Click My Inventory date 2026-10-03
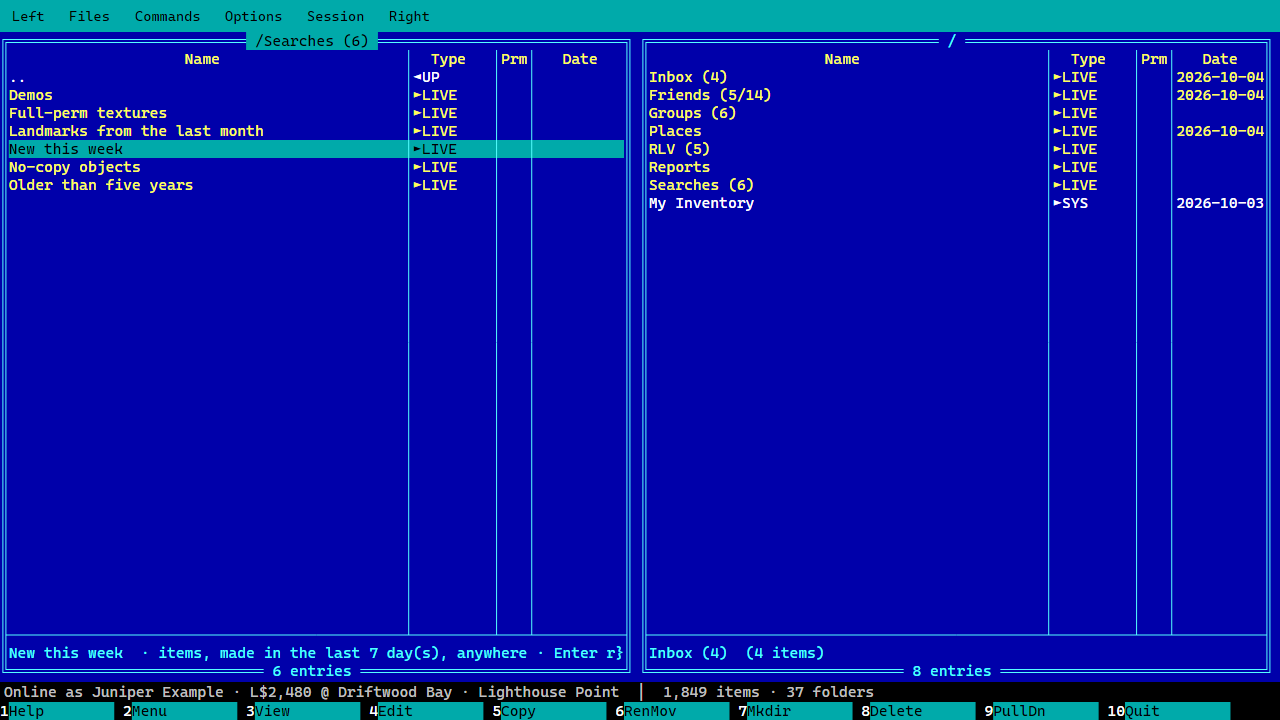Viewport: 1280px width, 720px height. pyautogui.click(x=1220, y=203)
